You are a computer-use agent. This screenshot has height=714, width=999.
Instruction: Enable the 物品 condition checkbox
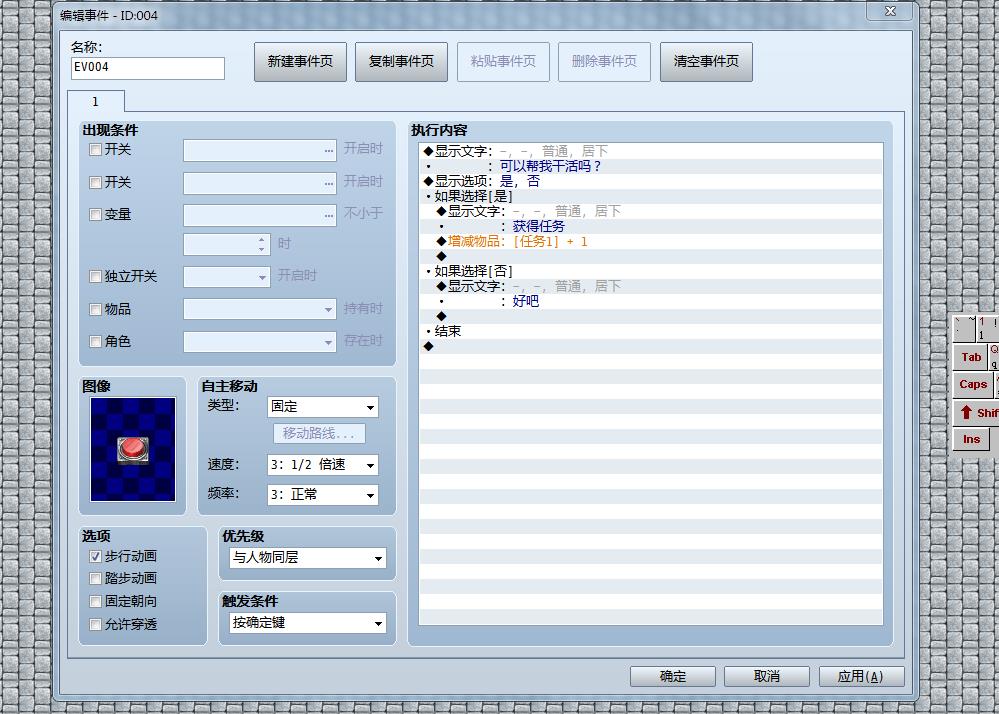click(x=96, y=310)
